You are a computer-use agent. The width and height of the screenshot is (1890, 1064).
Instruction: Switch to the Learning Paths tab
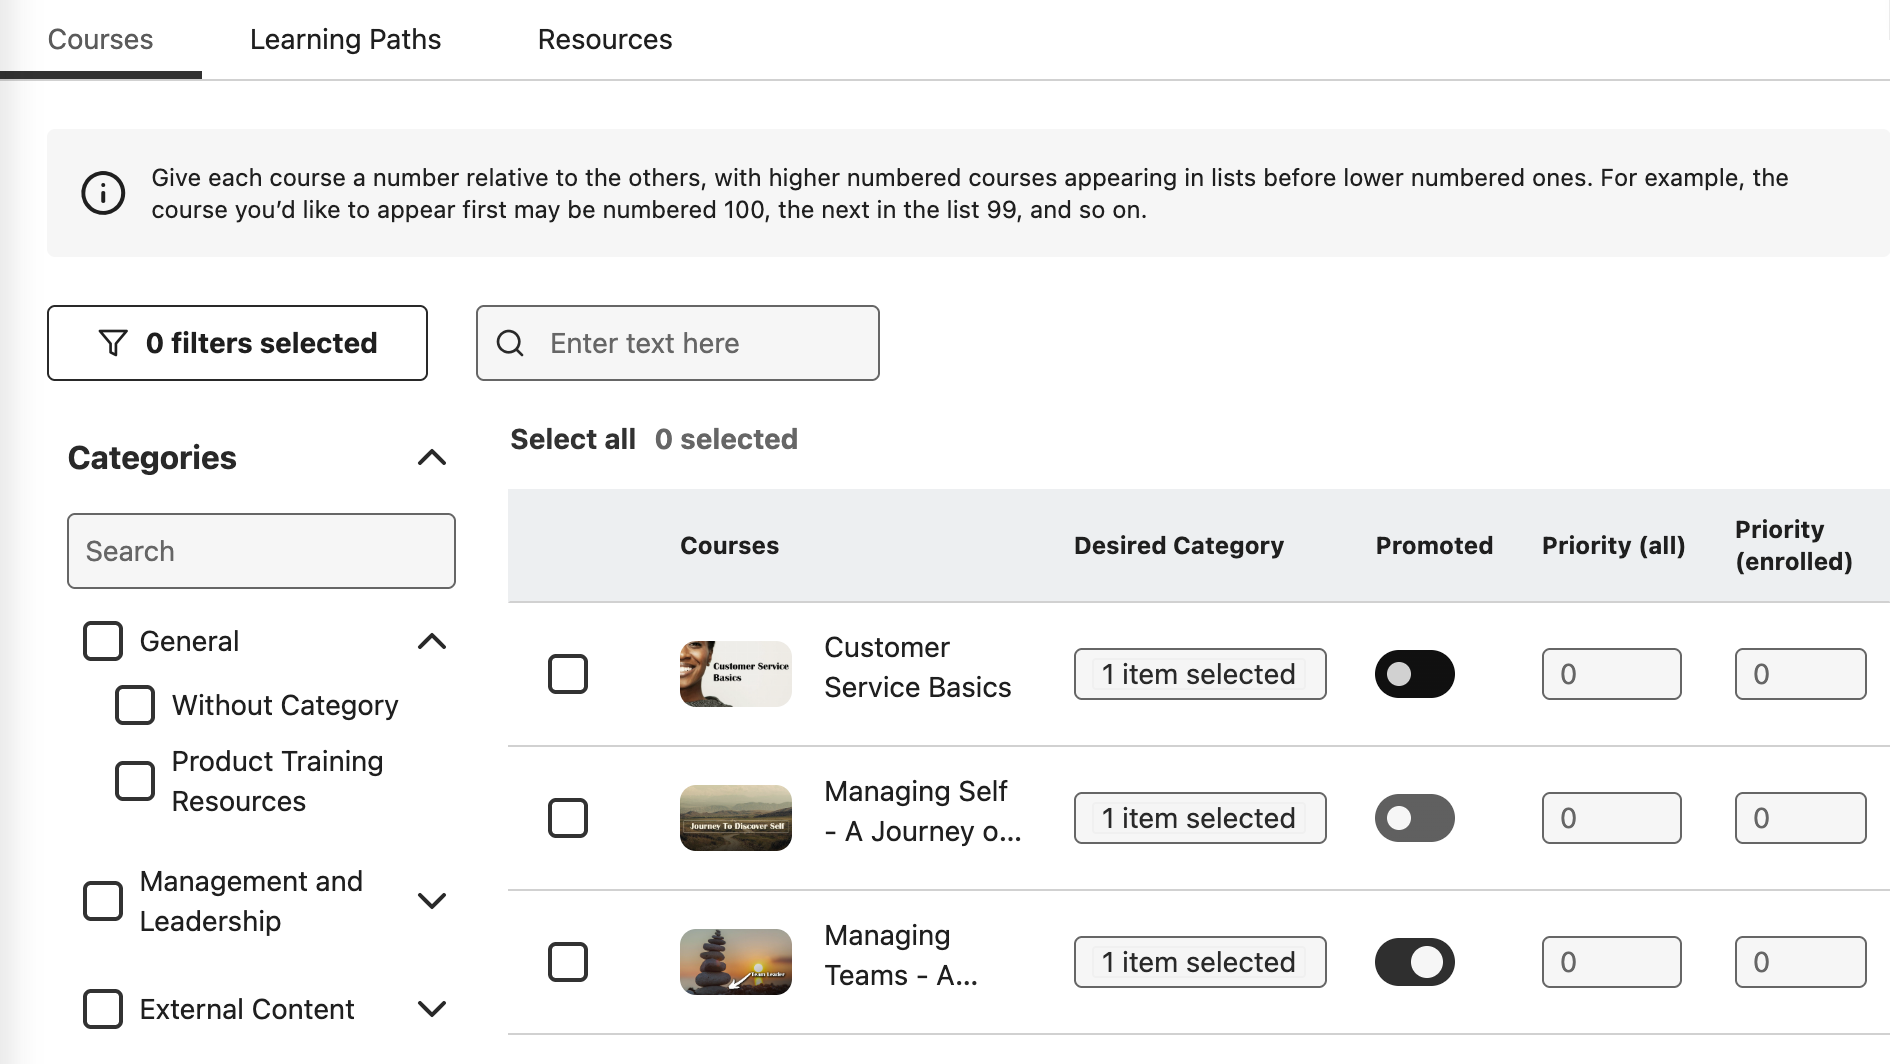tap(345, 40)
